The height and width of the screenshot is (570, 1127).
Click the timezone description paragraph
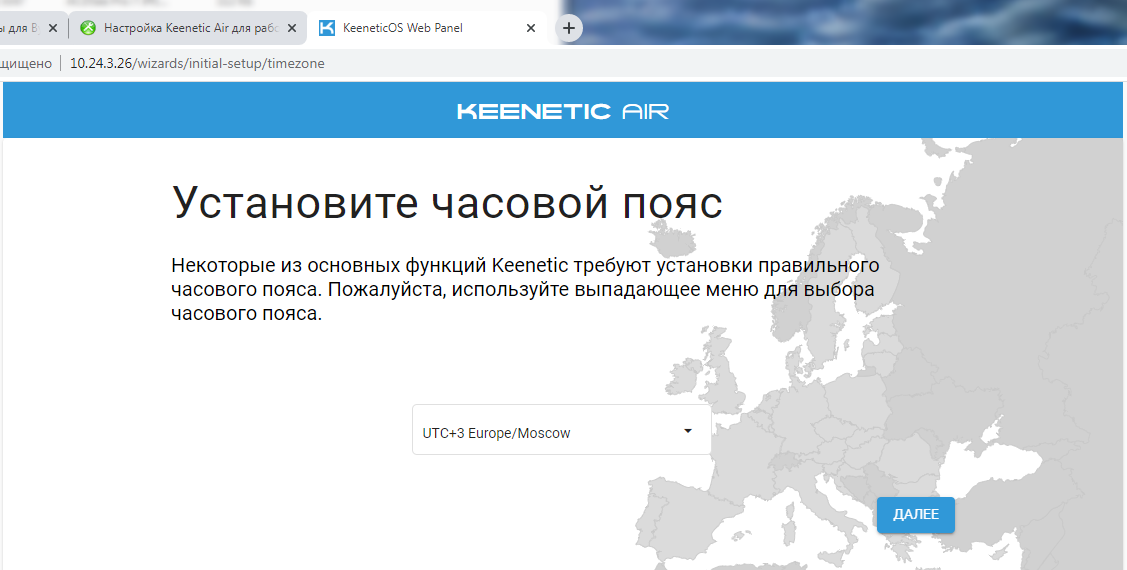[524, 289]
